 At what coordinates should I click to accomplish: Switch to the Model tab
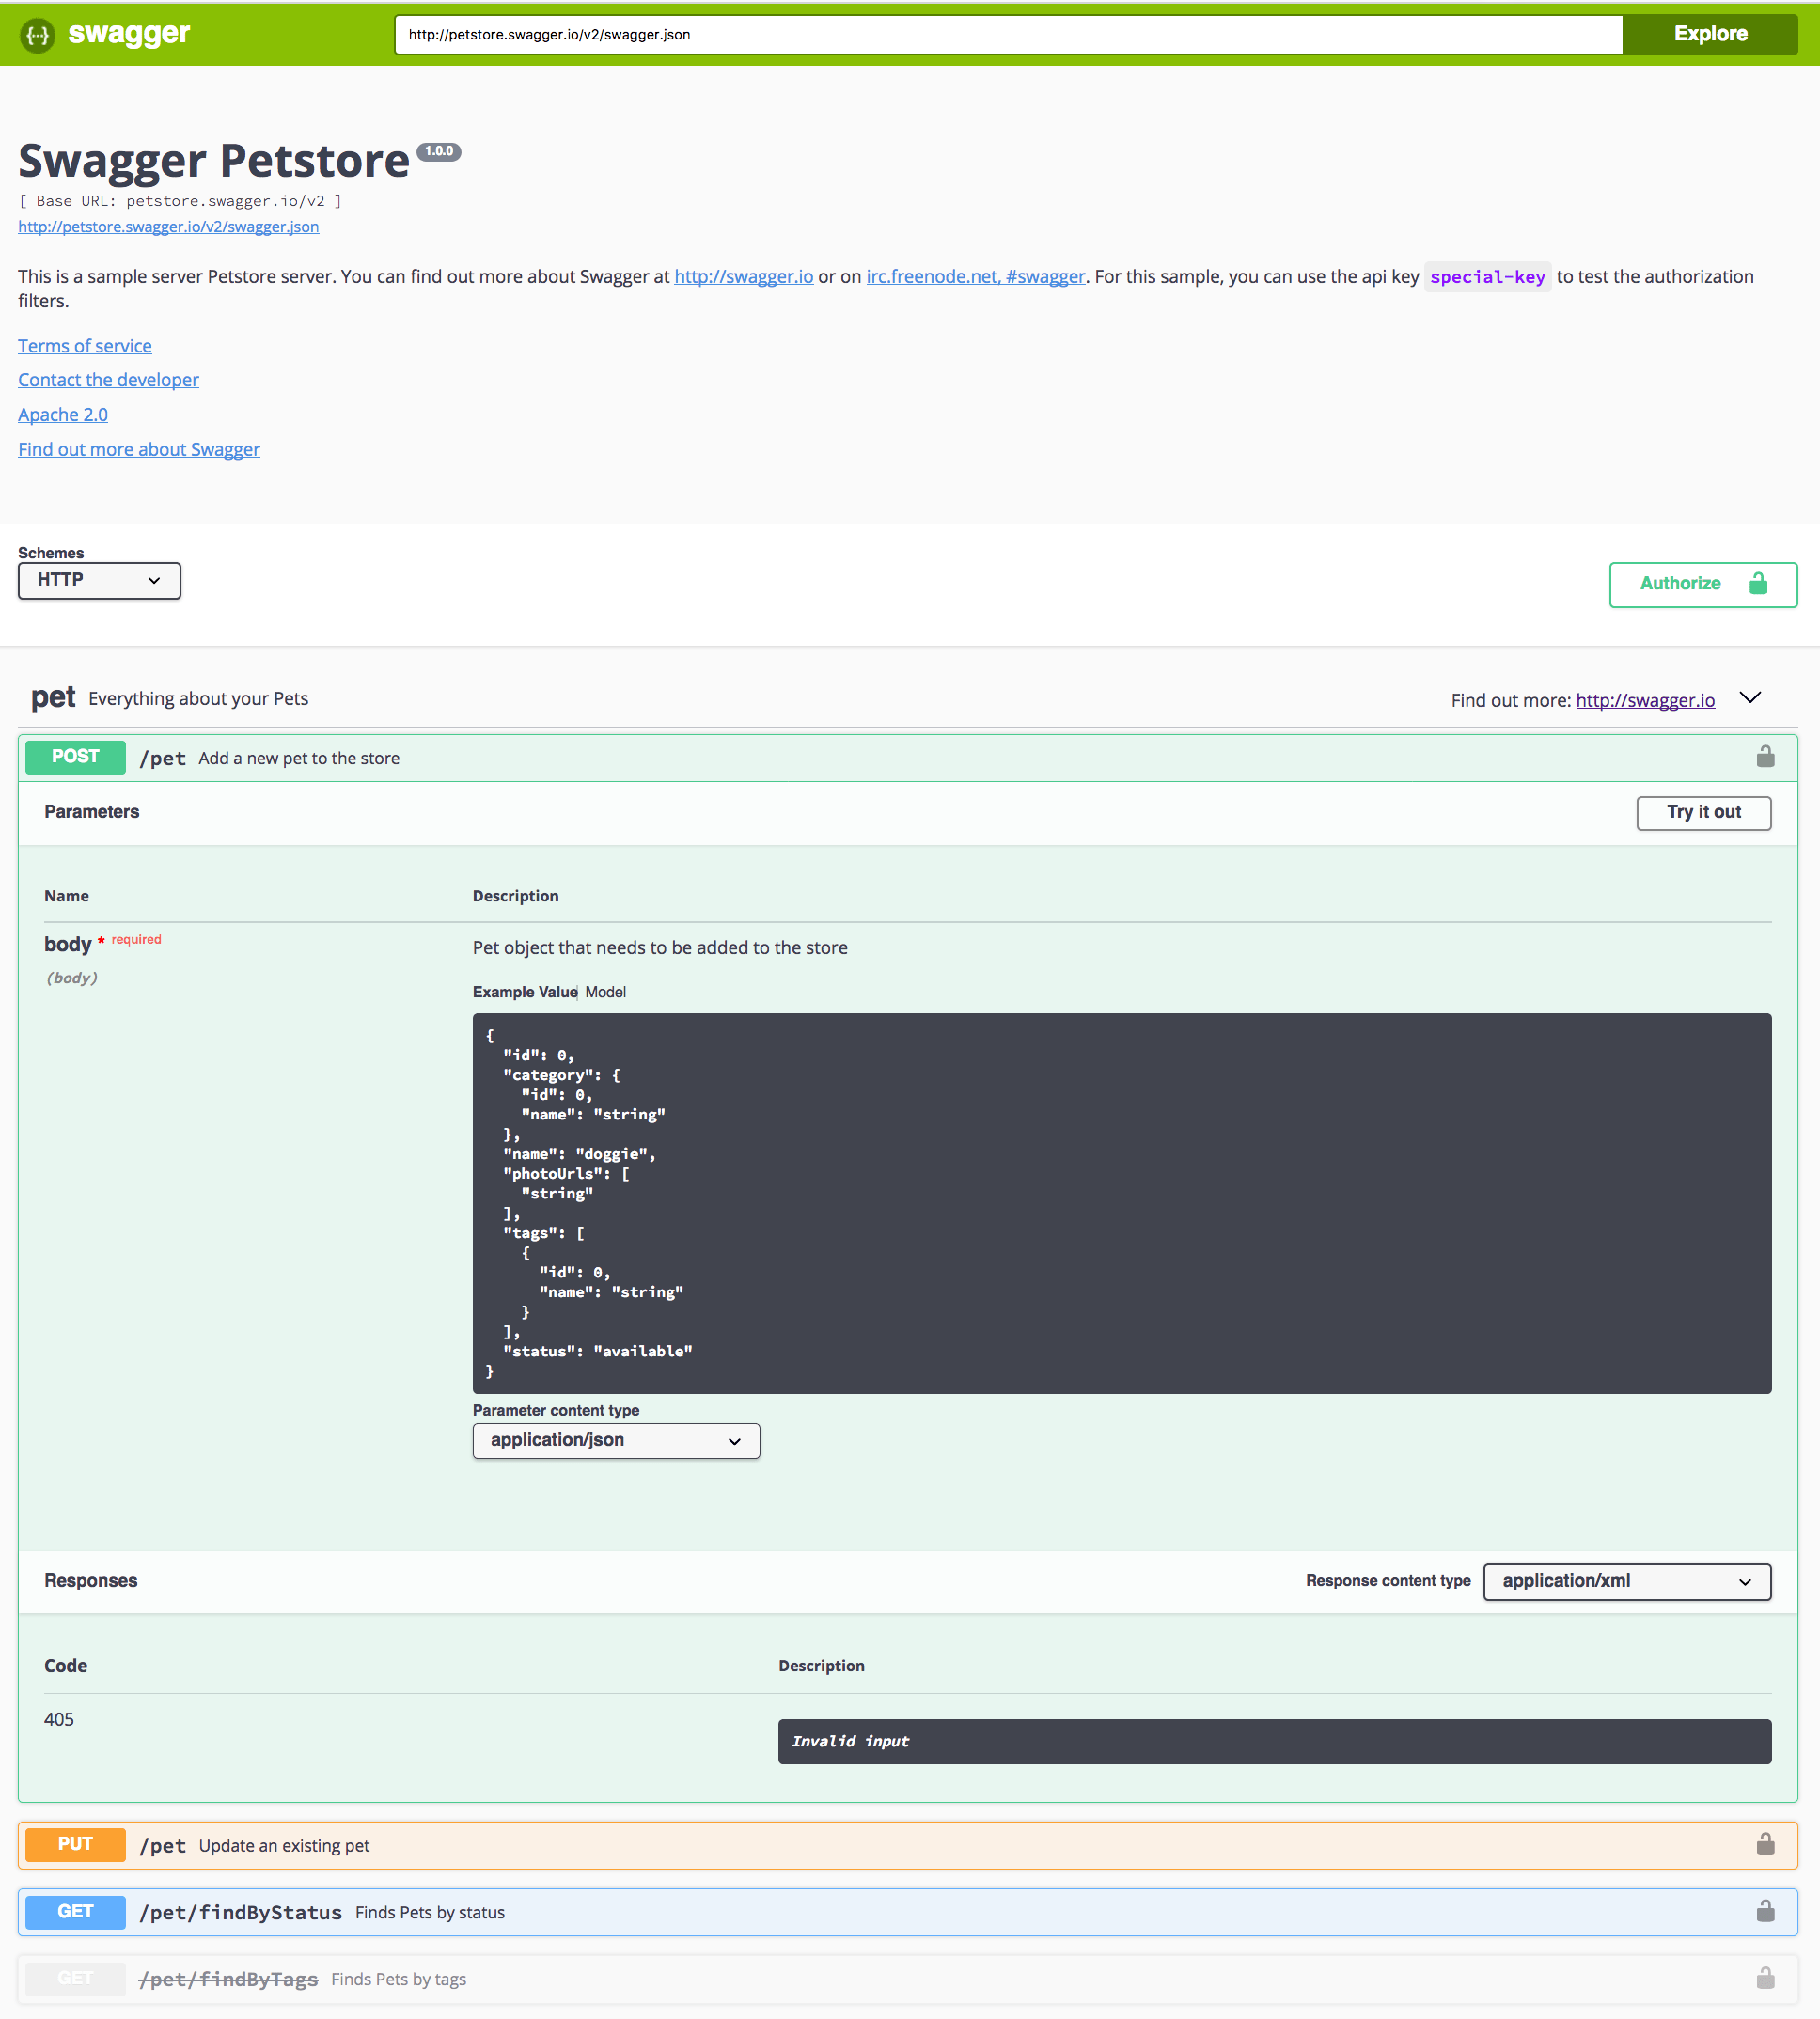[x=605, y=992]
